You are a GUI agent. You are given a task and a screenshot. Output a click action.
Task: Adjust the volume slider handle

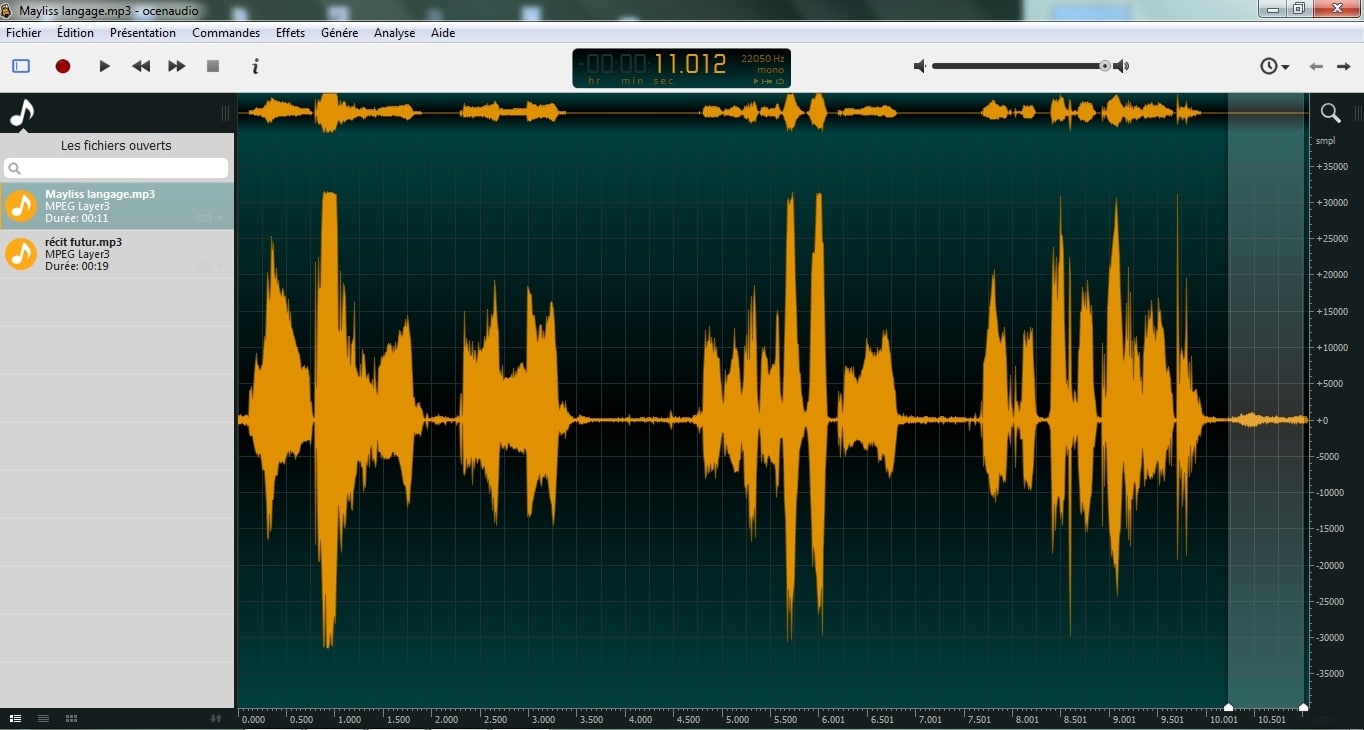click(x=1105, y=66)
